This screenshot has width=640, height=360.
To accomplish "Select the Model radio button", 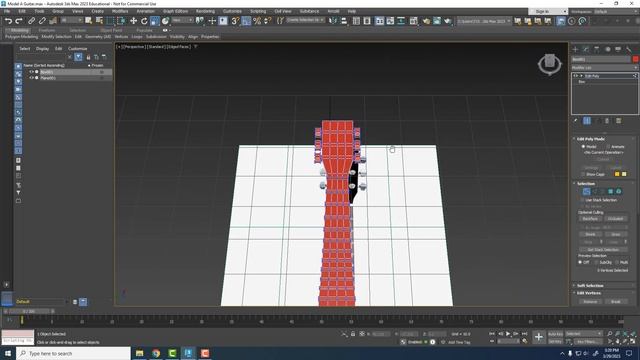I will coord(583,147).
